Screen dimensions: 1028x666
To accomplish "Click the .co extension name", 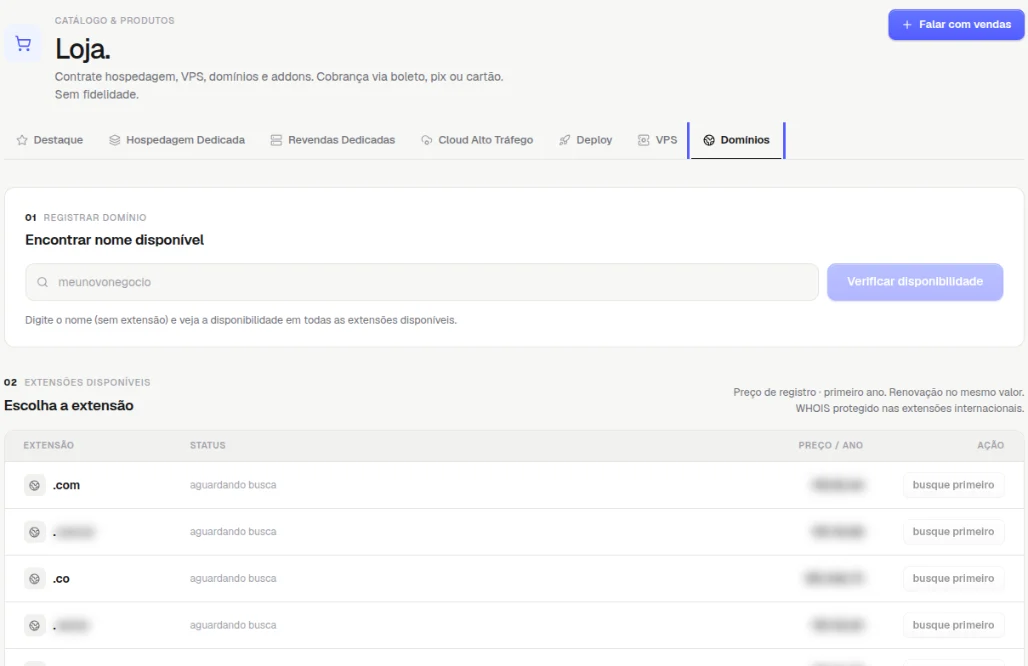I will click(61, 579).
